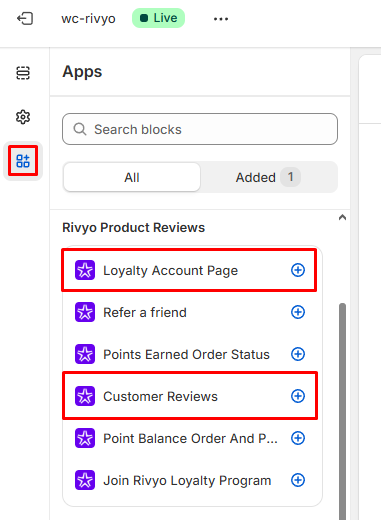Click Join Rivyo Loyalty Program star icon
Screen dimensions: 381x520
pyautogui.click(x=85, y=480)
